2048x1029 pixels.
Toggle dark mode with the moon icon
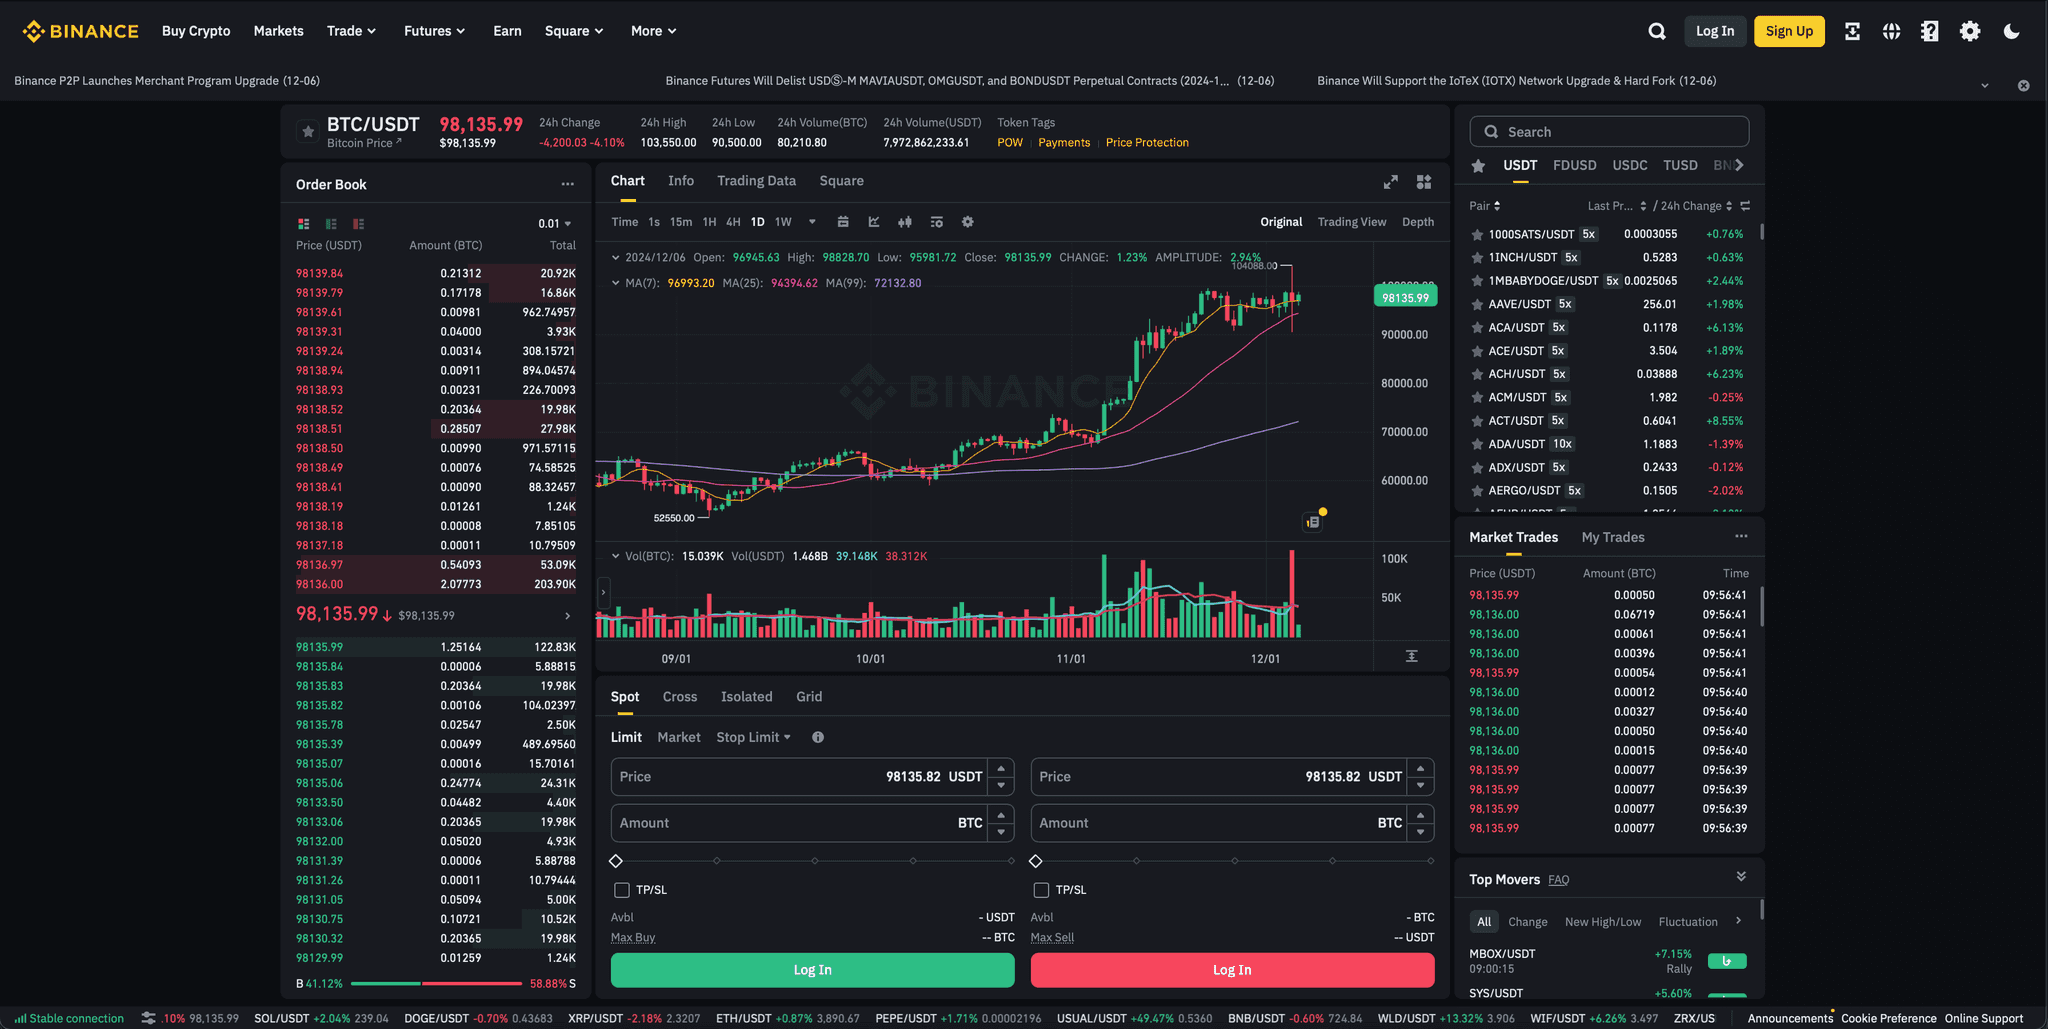coord(2010,31)
